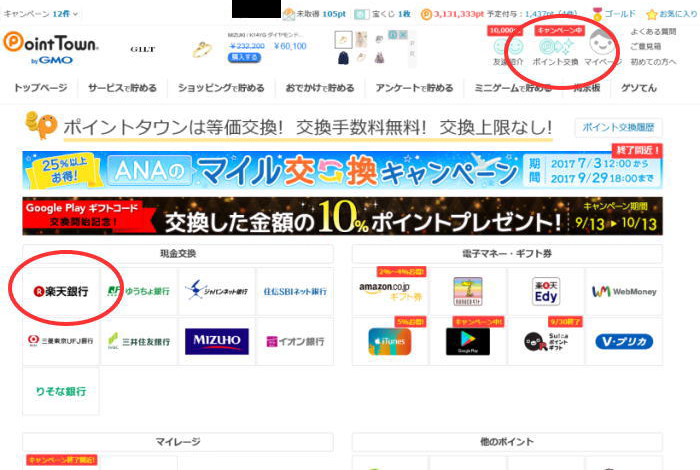Screen dimensions: 700x470
Task: Choose the Suica ポイントギフト option
Action: 546,341
